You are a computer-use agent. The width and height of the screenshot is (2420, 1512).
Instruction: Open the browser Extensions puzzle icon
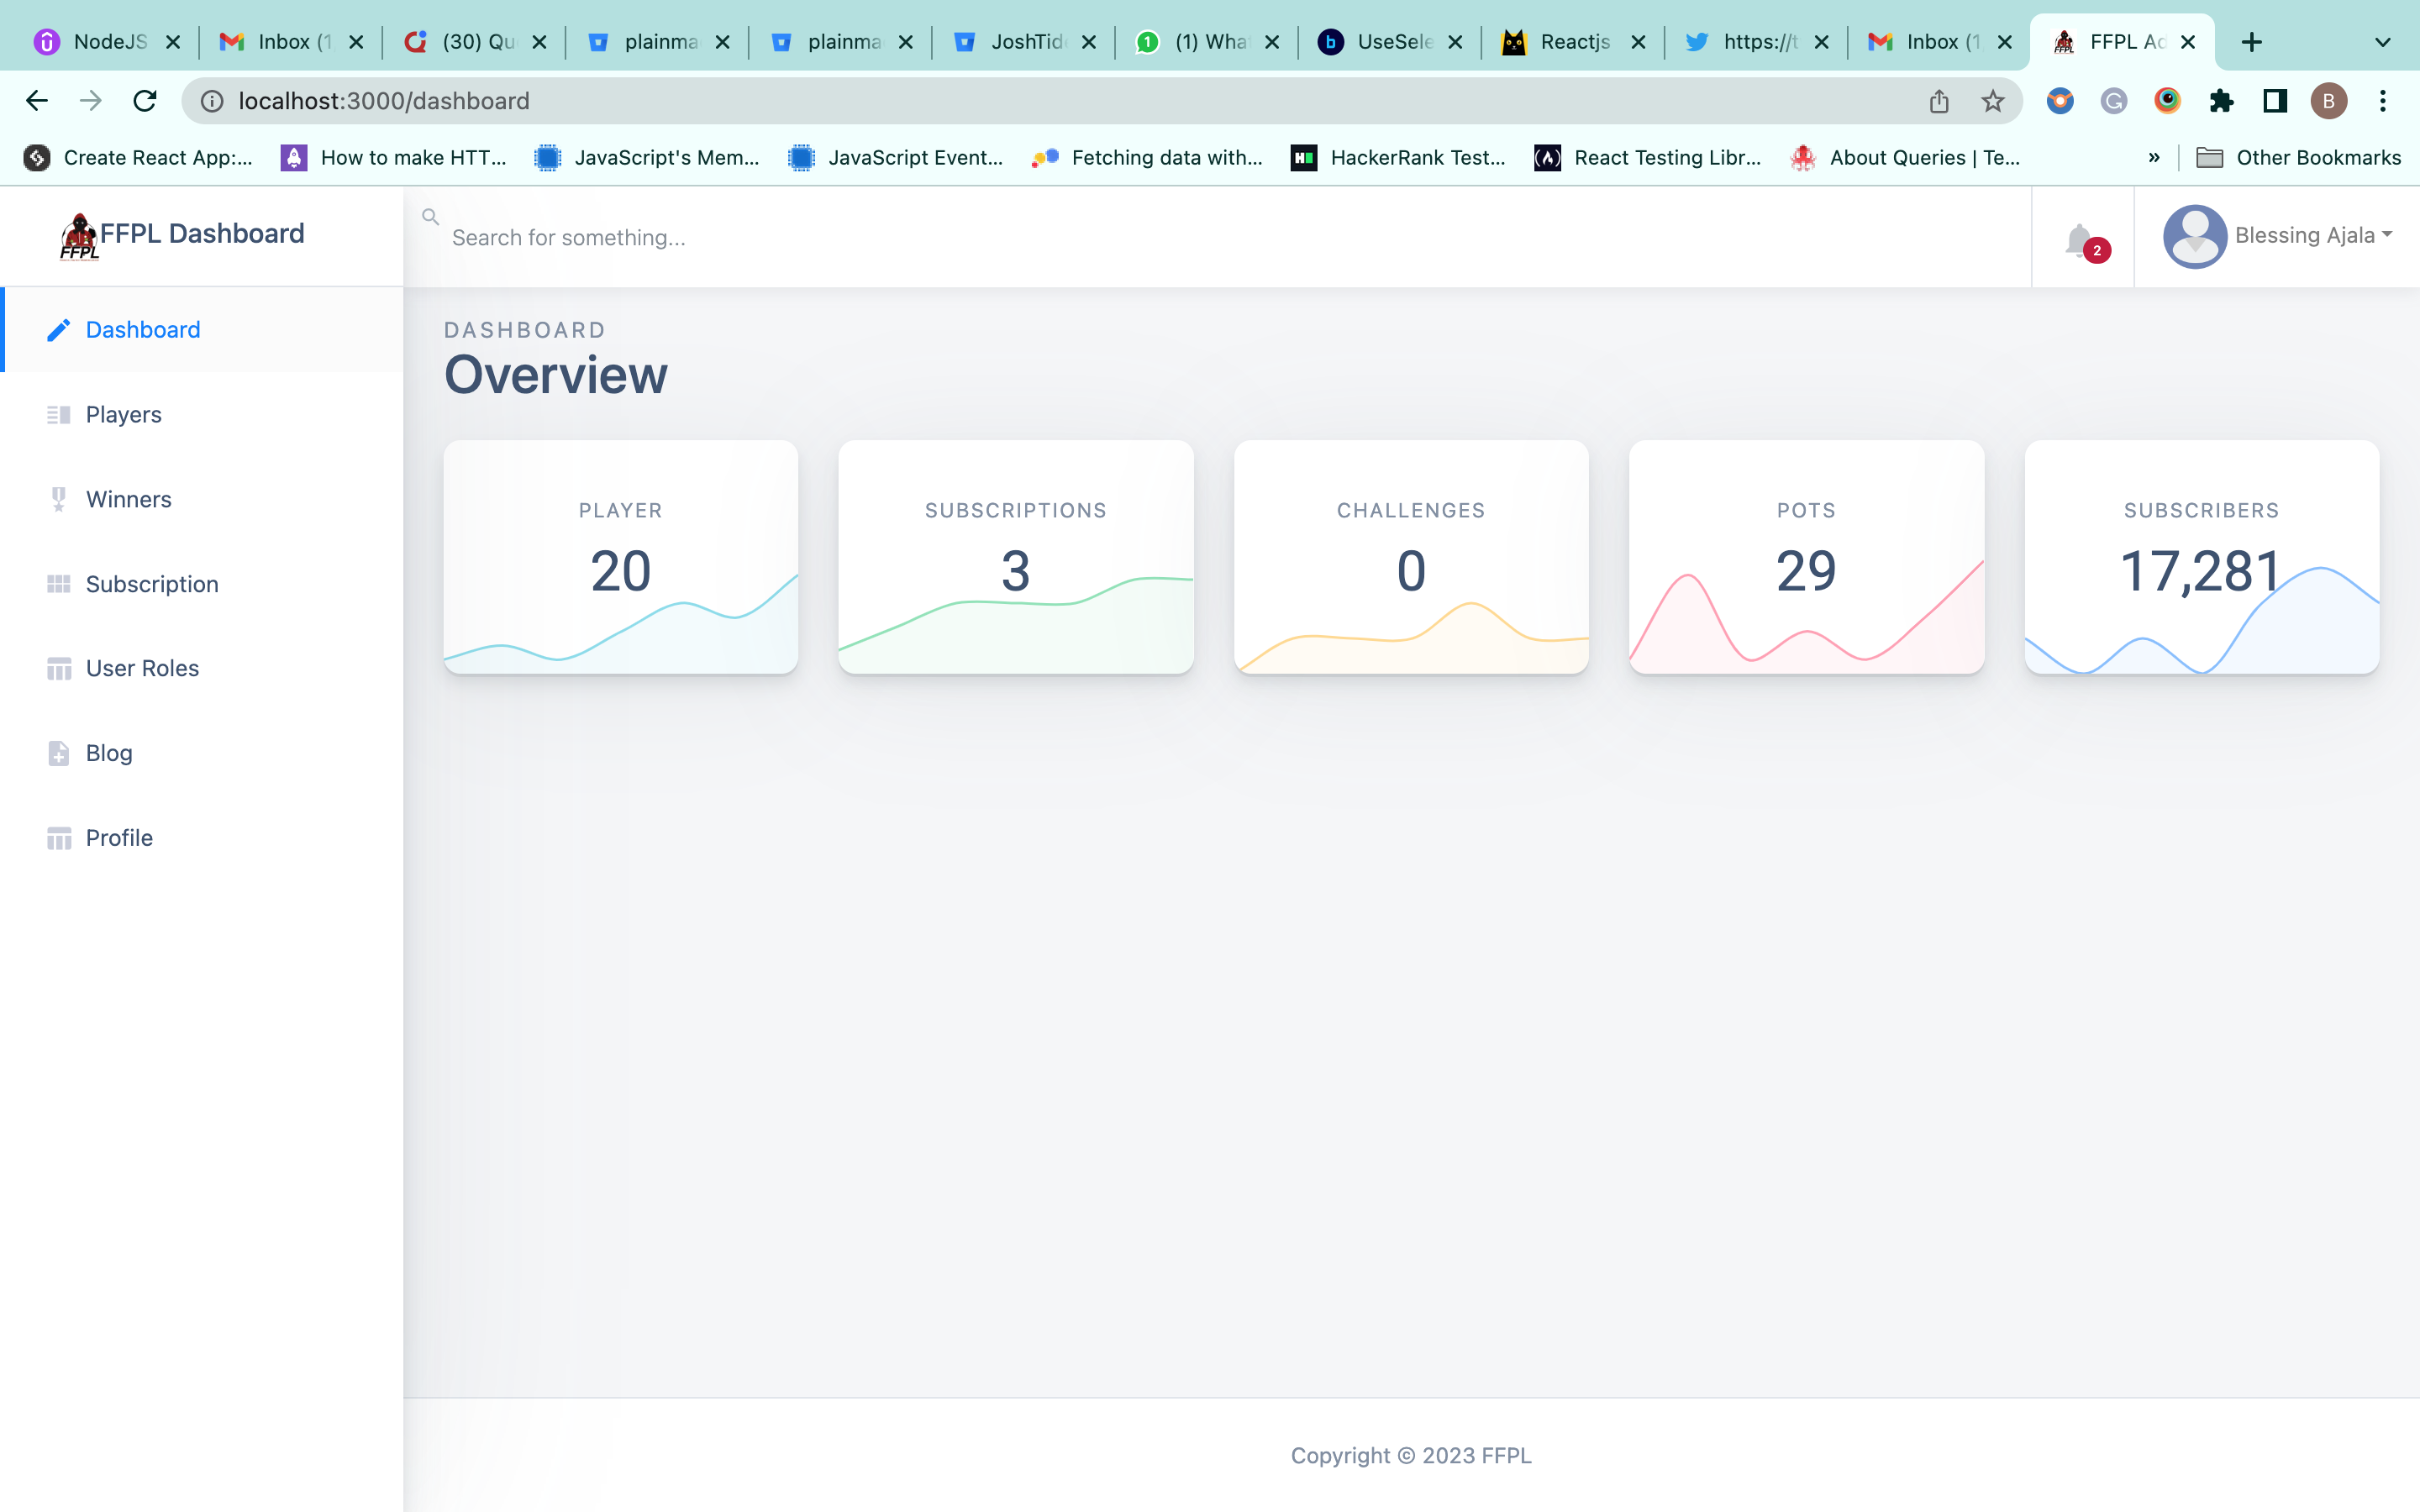click(x=2221, y=101)
